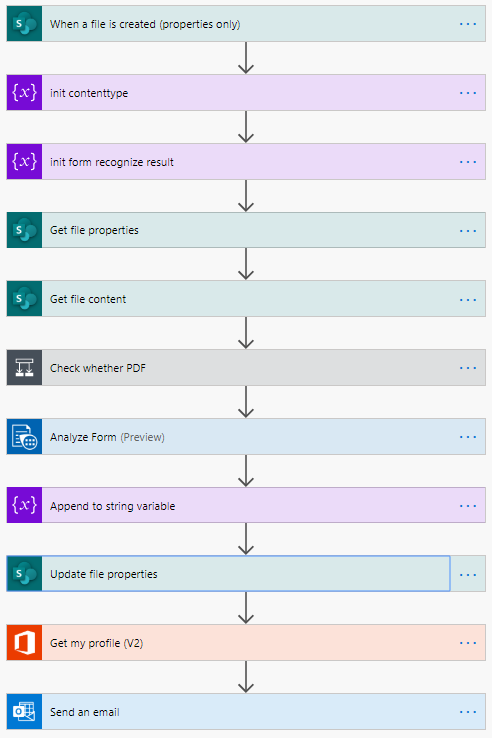Click the arrow between Get file content and Check whether PDF
Image resolution: width=492 pixels, height=738 pixels.
click(246, 333)
